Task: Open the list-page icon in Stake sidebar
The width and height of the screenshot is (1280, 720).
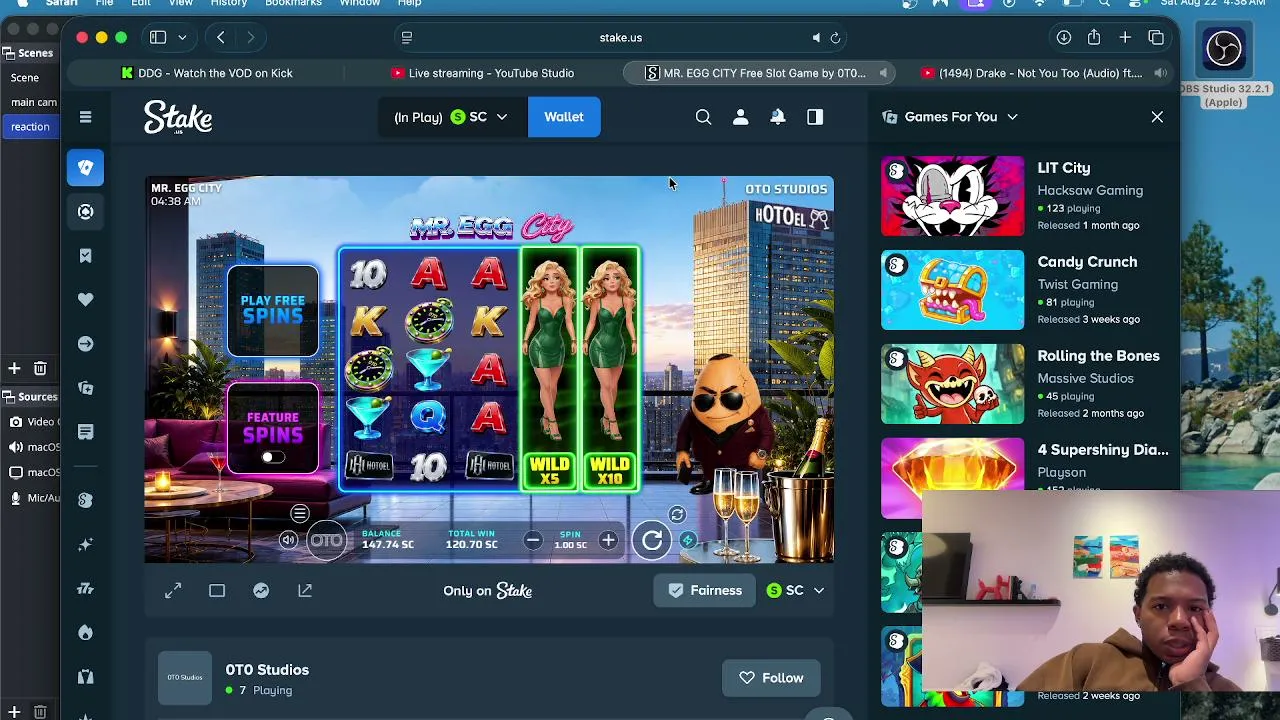Action: [85, 432]
